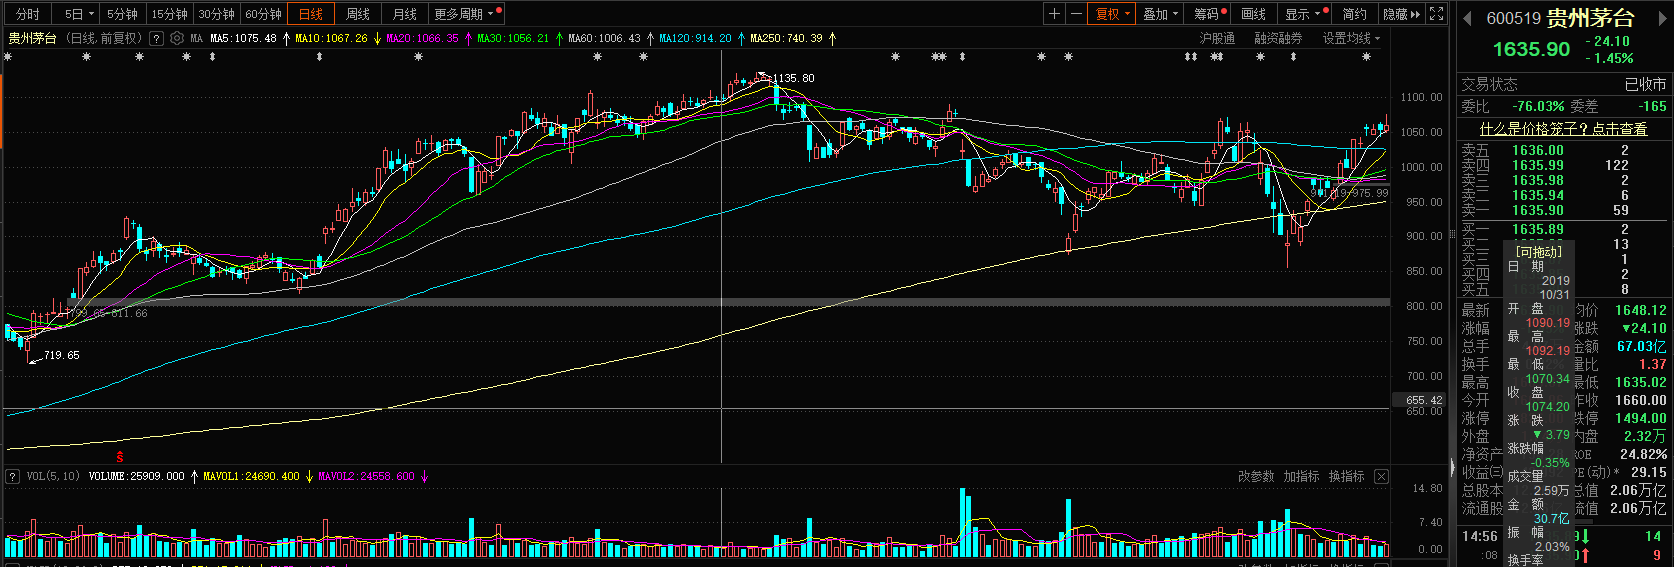Expand the 设置均线 dropdown
The image size is (1674, 567).
[x=1351, y=38]
